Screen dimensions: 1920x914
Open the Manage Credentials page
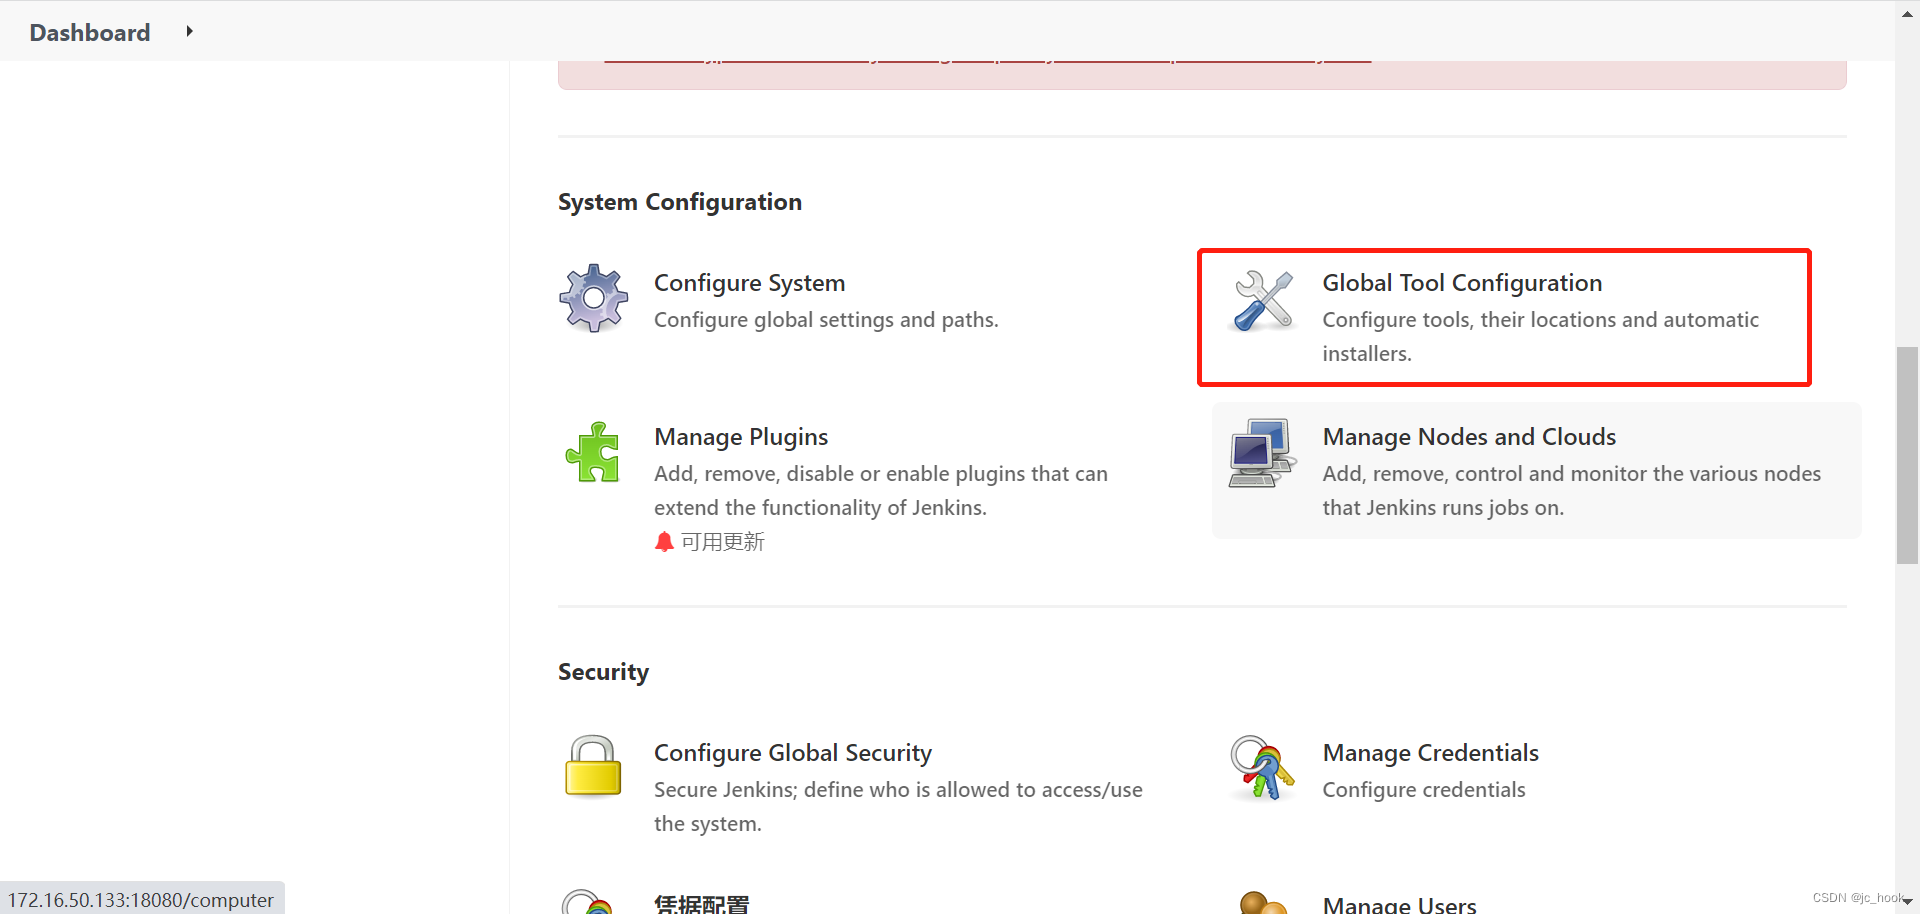click(1430, 753)
